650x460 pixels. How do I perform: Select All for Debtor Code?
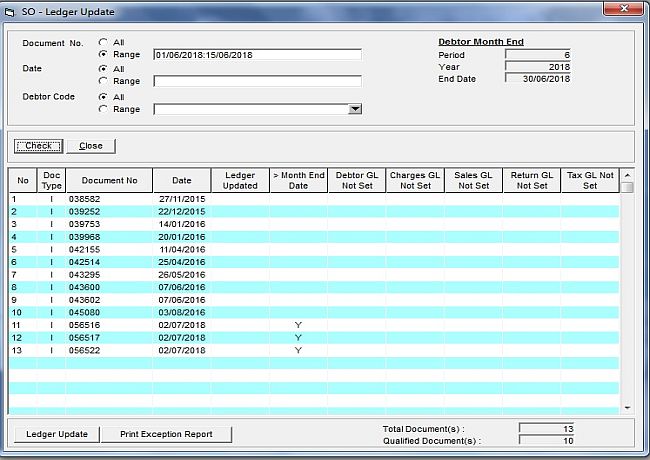(x=103, y=97)
